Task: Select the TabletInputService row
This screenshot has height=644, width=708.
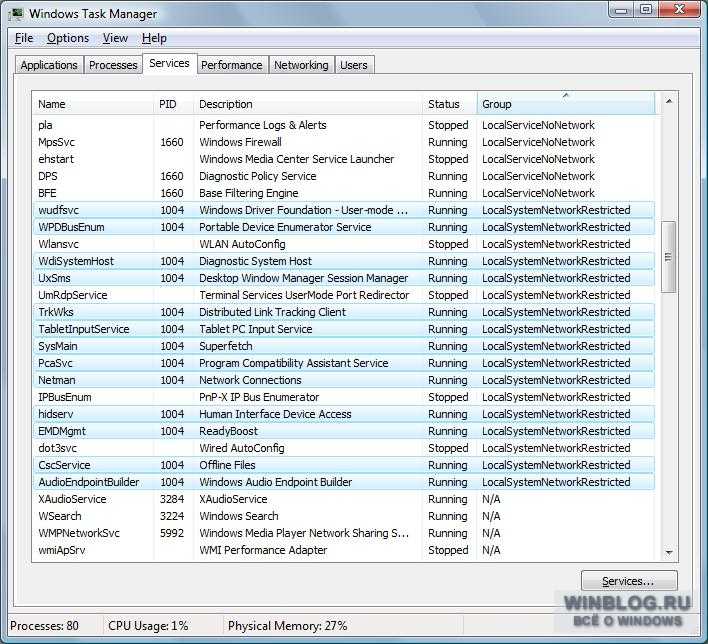Action: [343, 329]
